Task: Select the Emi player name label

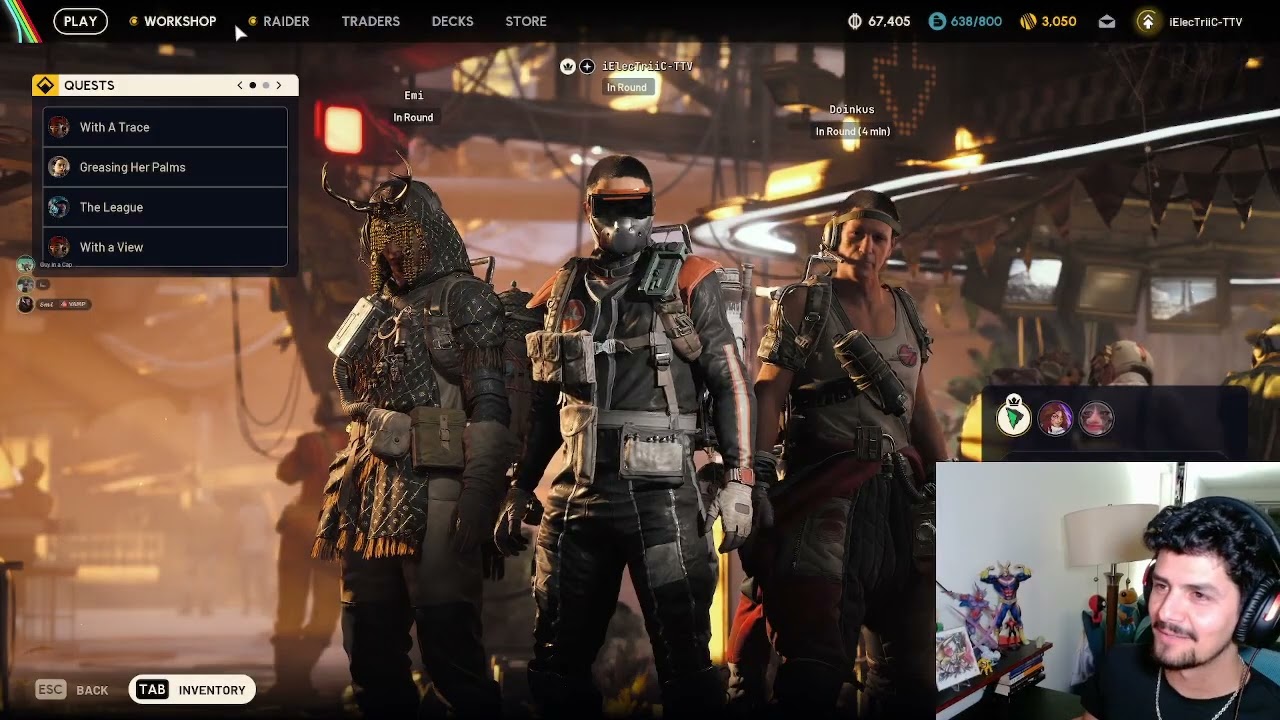Action: [414, 96]
